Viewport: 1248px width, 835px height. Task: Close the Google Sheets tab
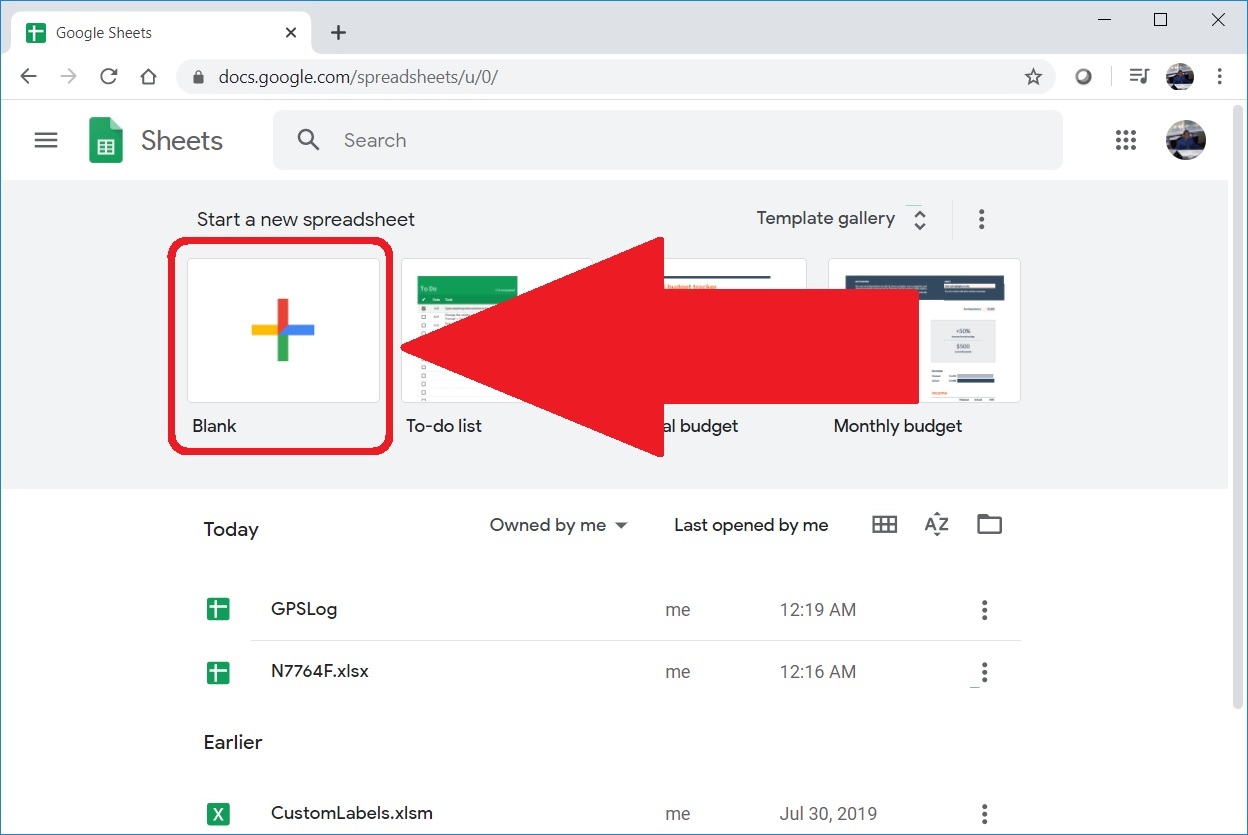pyautogui.click(x=291, y=33)
